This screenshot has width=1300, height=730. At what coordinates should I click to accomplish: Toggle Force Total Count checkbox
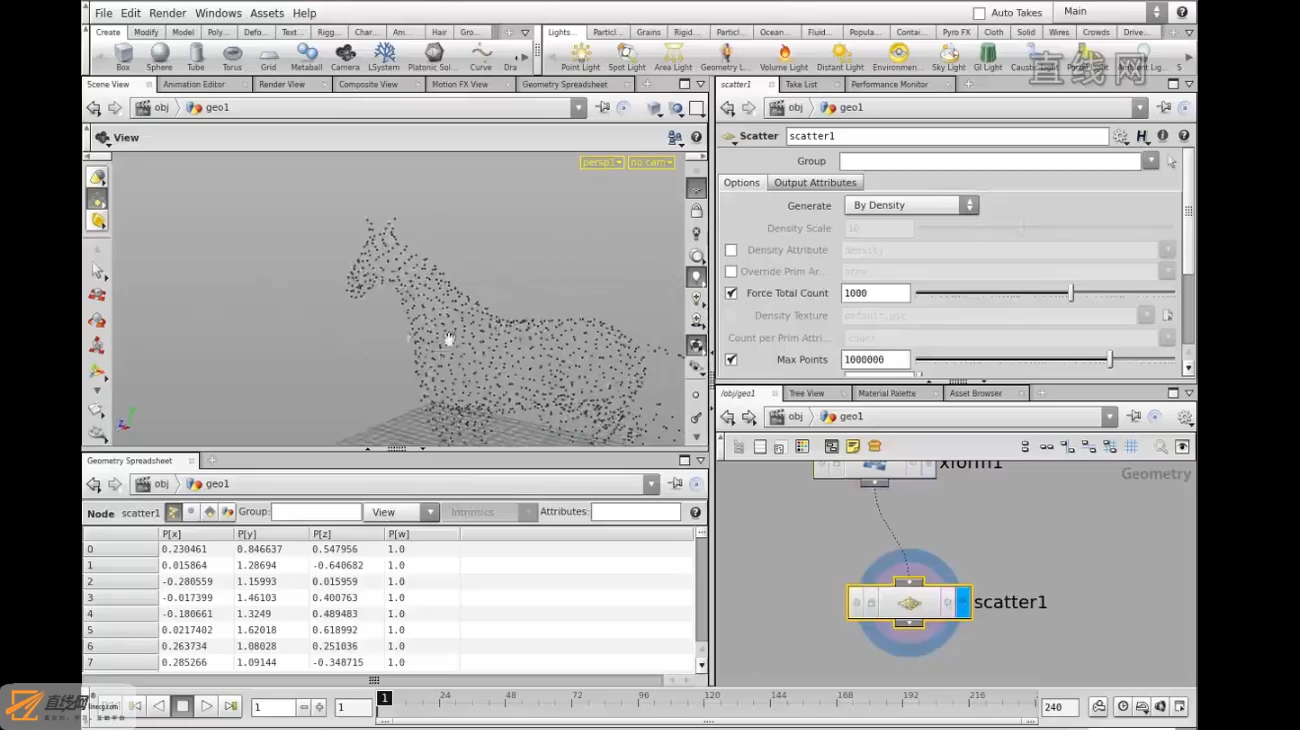pyautogui.click(x=731, y=293)
